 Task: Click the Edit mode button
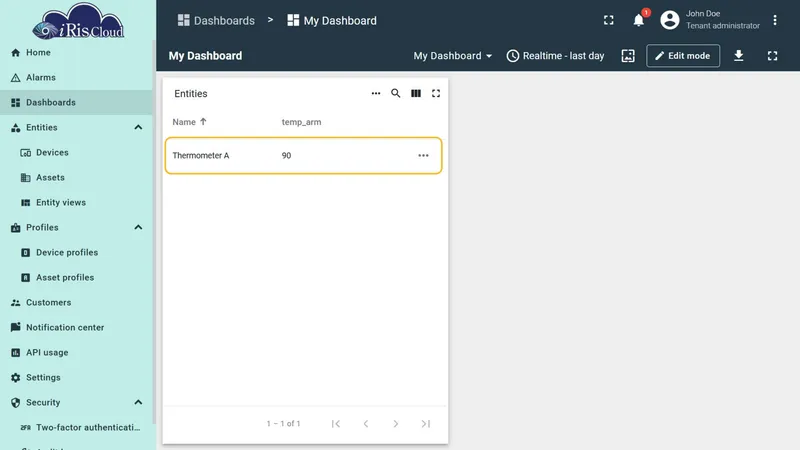pos(683,56)
